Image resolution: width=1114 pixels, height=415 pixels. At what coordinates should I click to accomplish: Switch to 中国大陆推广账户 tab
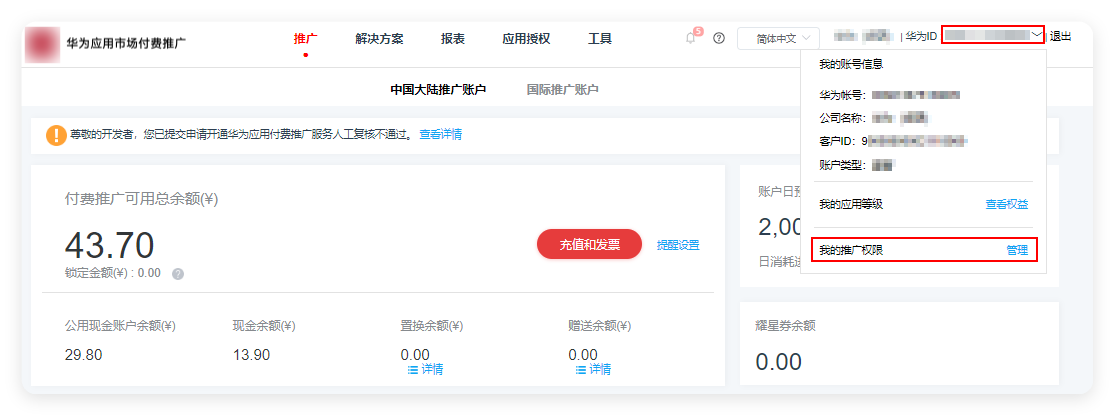(438, 90)
